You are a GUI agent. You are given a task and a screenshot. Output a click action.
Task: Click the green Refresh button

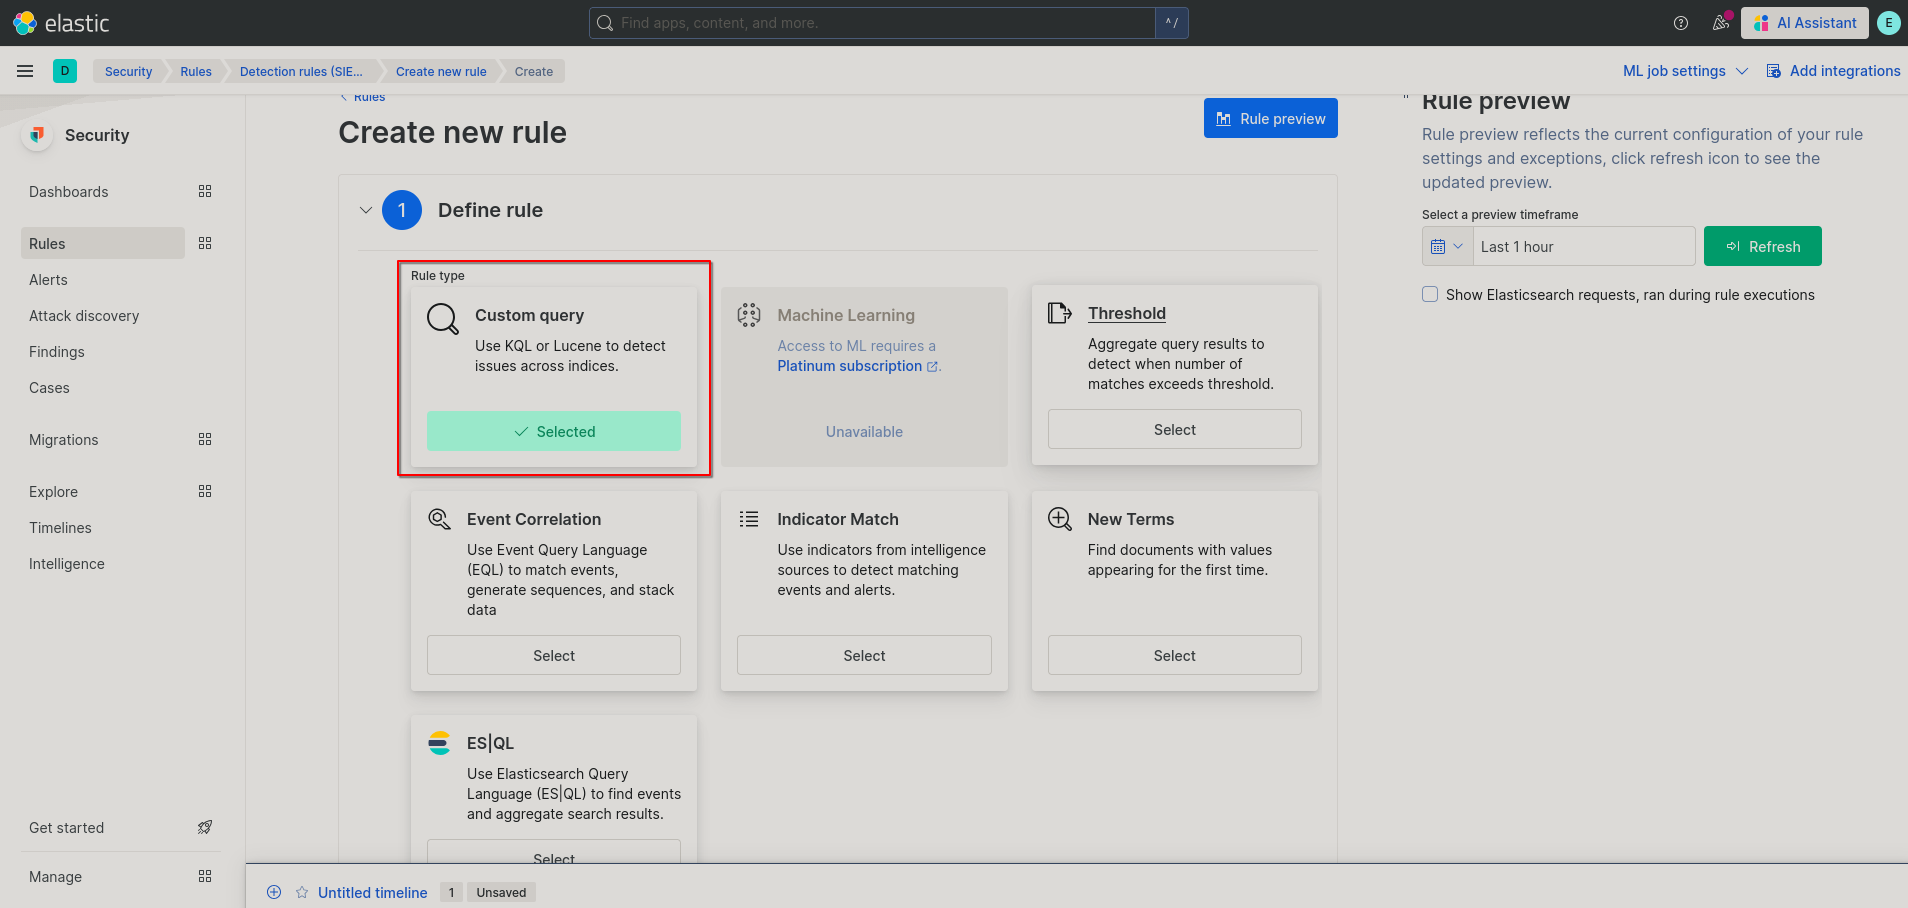[x=1762, y=246]
